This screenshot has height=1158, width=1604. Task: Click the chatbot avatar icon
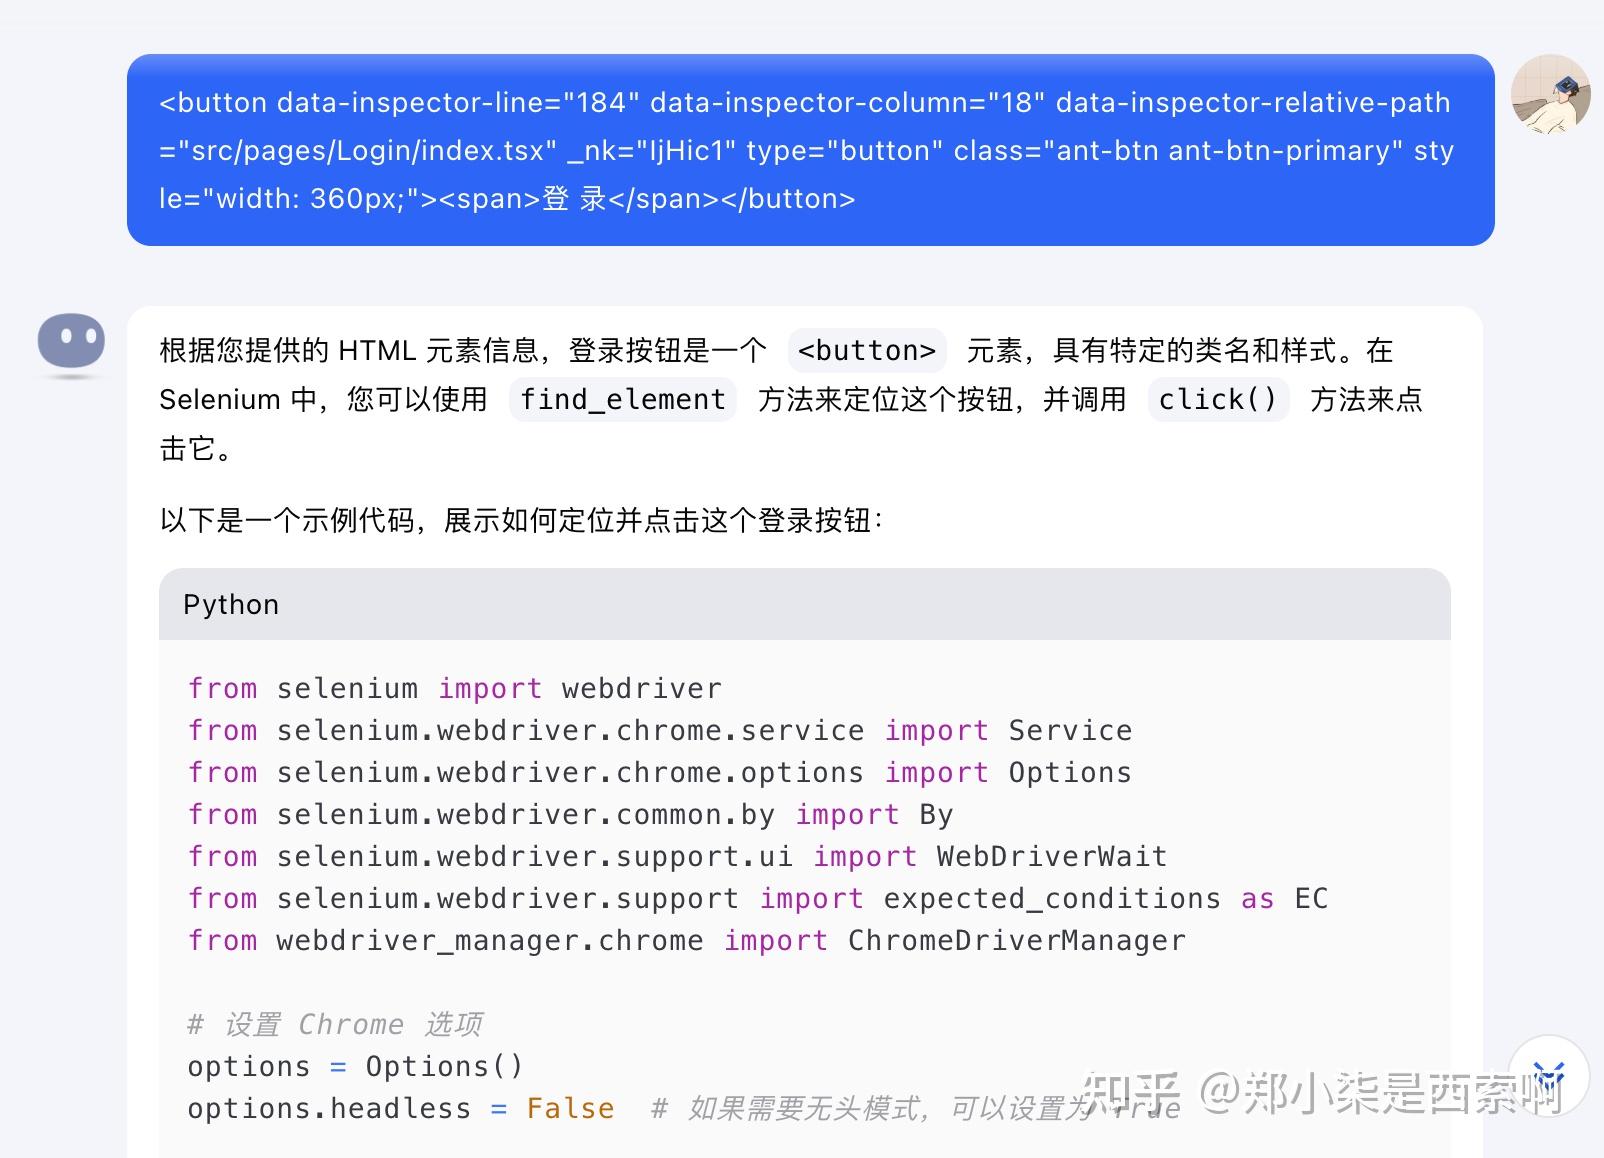71,343
